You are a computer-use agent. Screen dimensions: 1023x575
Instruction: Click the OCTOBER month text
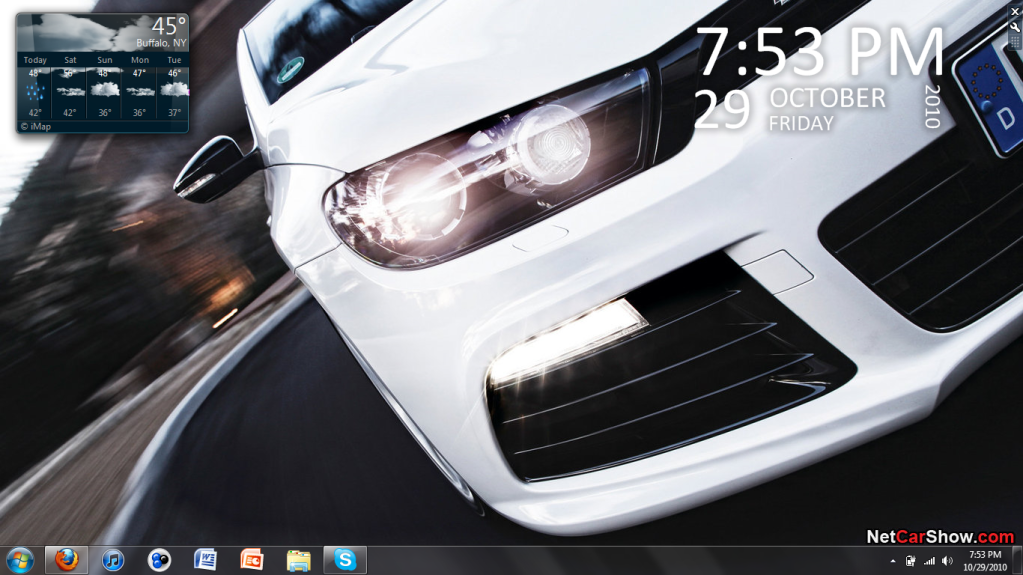pyautogui.click(x=827, y=98)
